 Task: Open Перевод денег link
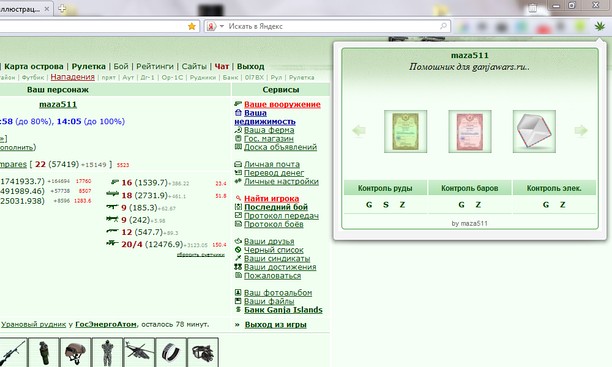(274, 173)
